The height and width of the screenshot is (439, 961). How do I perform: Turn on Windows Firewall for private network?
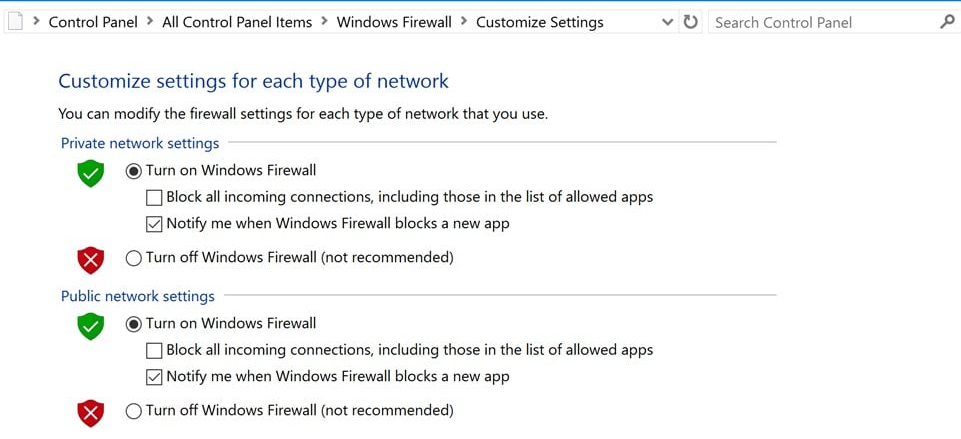(x=134, y=171)
